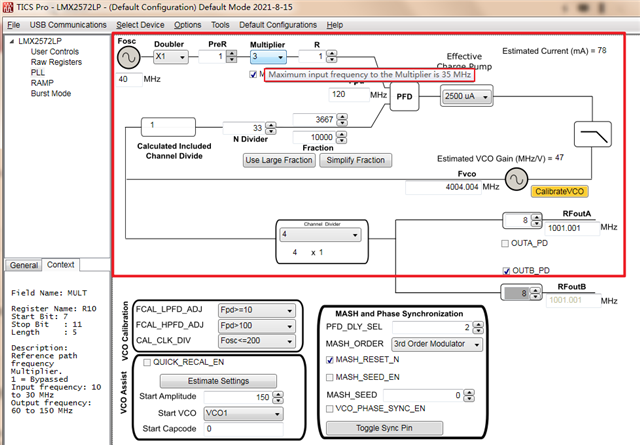640x445 pixels.
Task: Open the Tools menu
Action: coord(220,25)
